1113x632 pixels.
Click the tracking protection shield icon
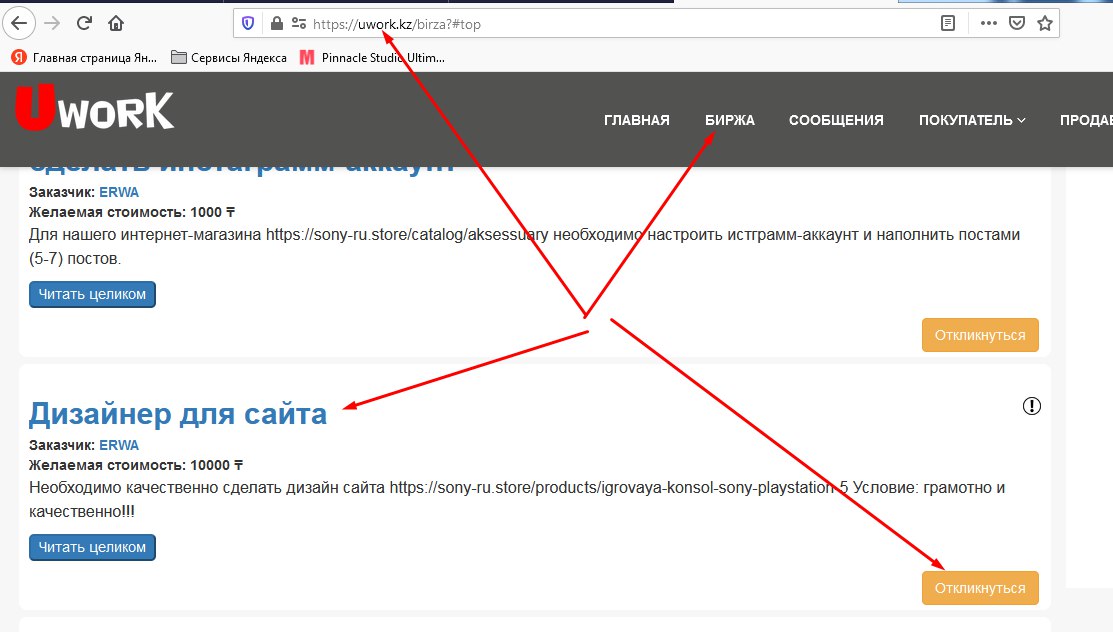coord(248,23)
